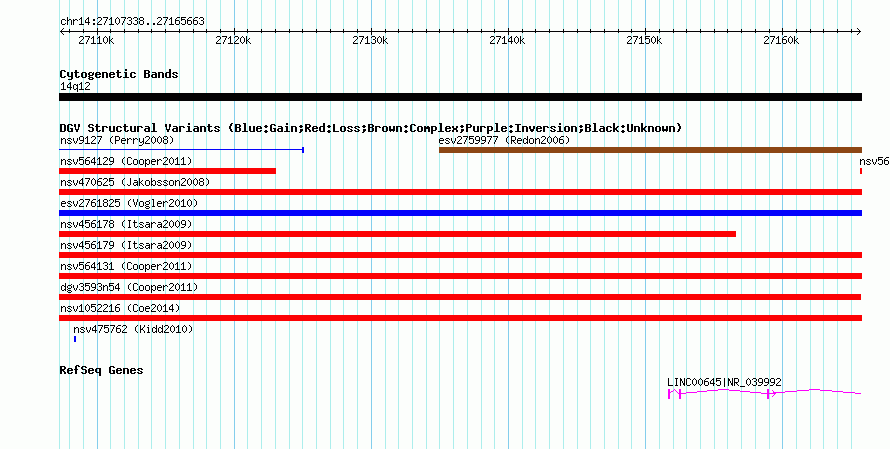Click the 27120k ruler tick label
The image size is (890, 449).
tap(233, 41)
